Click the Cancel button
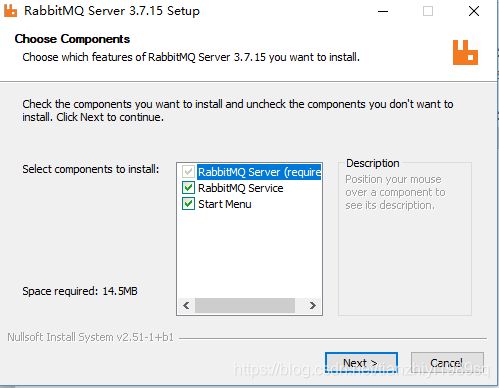Screen dimensions: 499x388 click(447, 363)
